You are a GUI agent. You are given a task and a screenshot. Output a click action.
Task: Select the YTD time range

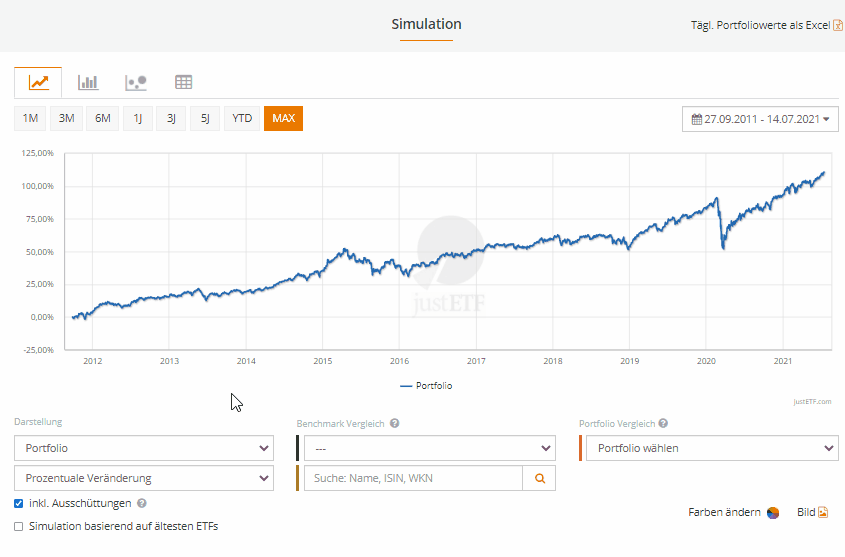click(x=242, y=119)
